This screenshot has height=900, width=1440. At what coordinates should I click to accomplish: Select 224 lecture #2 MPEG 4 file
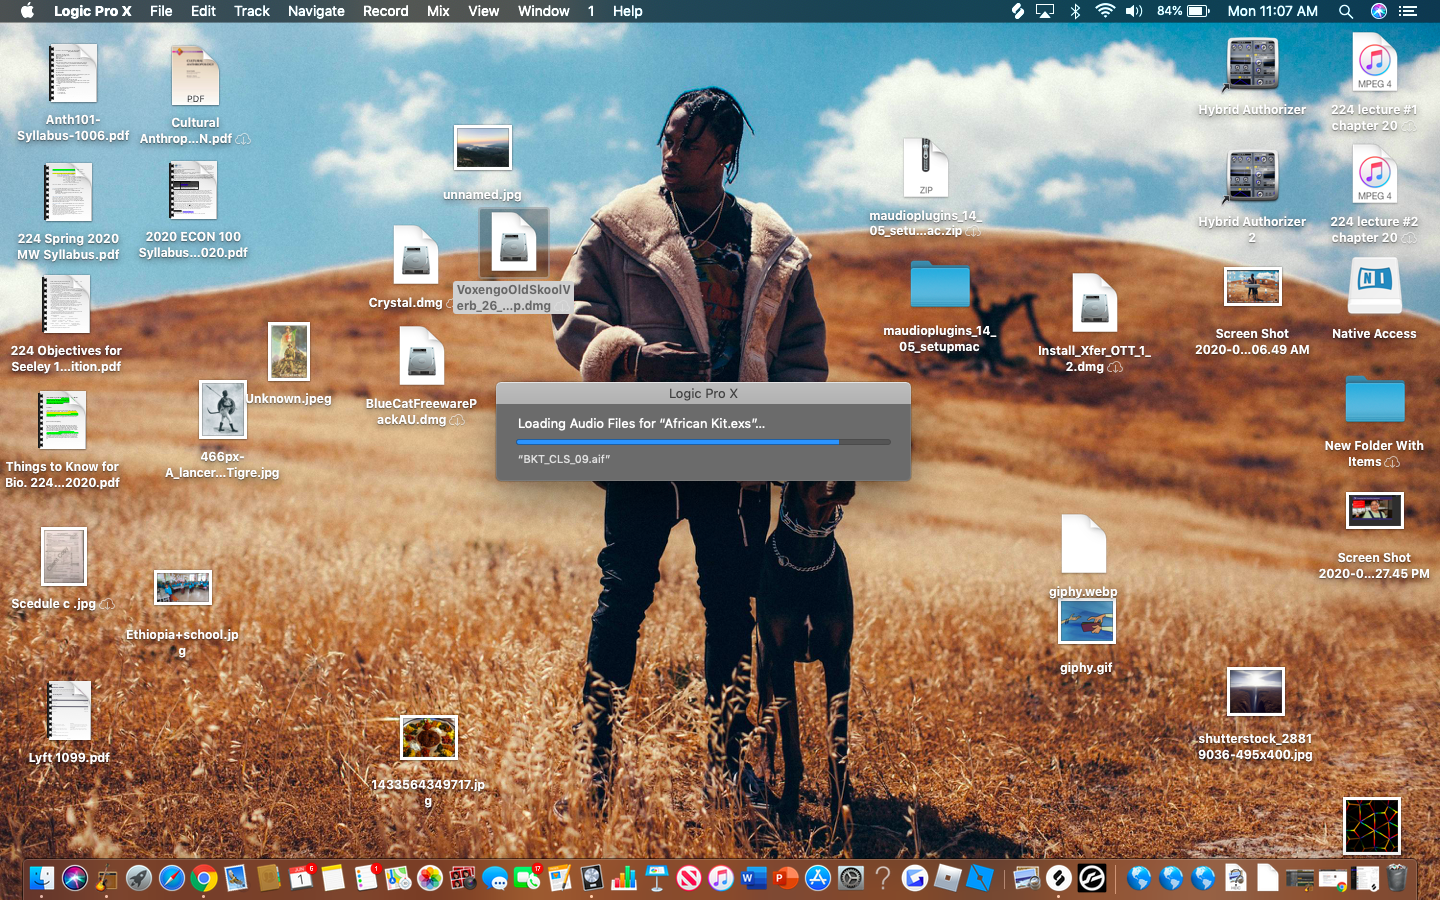click(x=1374, y=175)
